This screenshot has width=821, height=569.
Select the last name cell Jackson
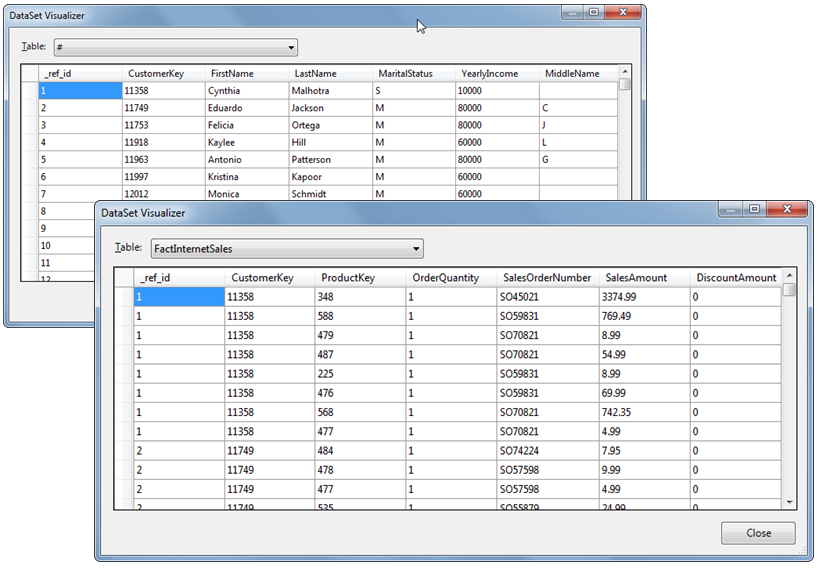330,108
